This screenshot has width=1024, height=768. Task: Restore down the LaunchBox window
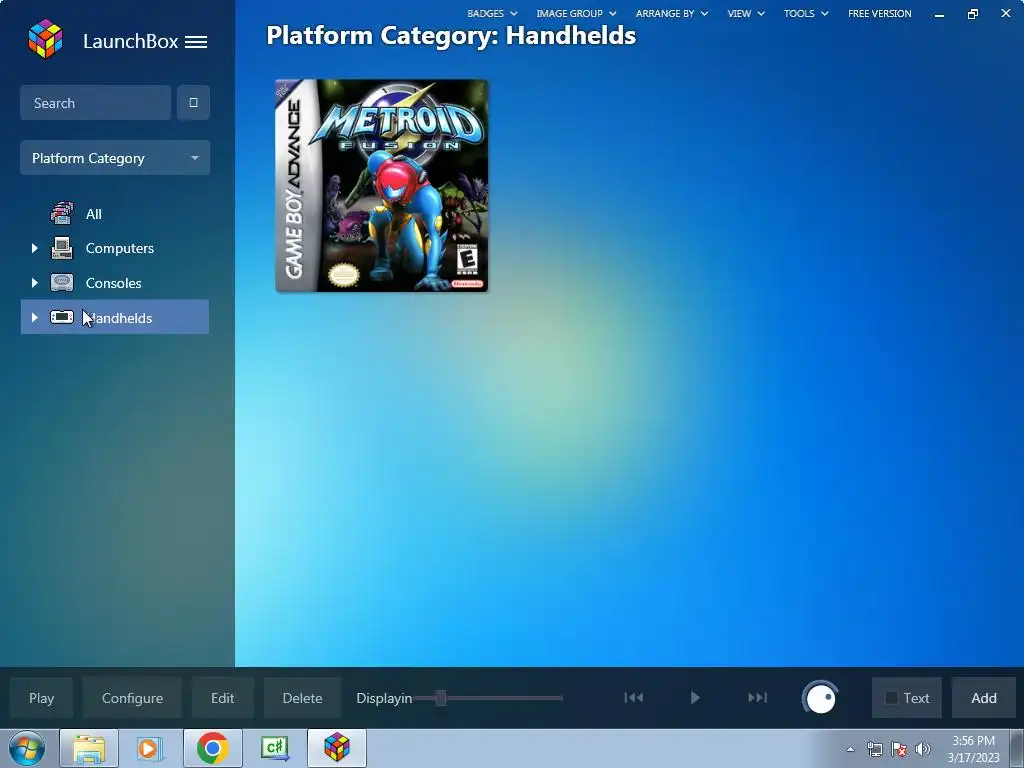pyautogui.click(x=972, y=14)
